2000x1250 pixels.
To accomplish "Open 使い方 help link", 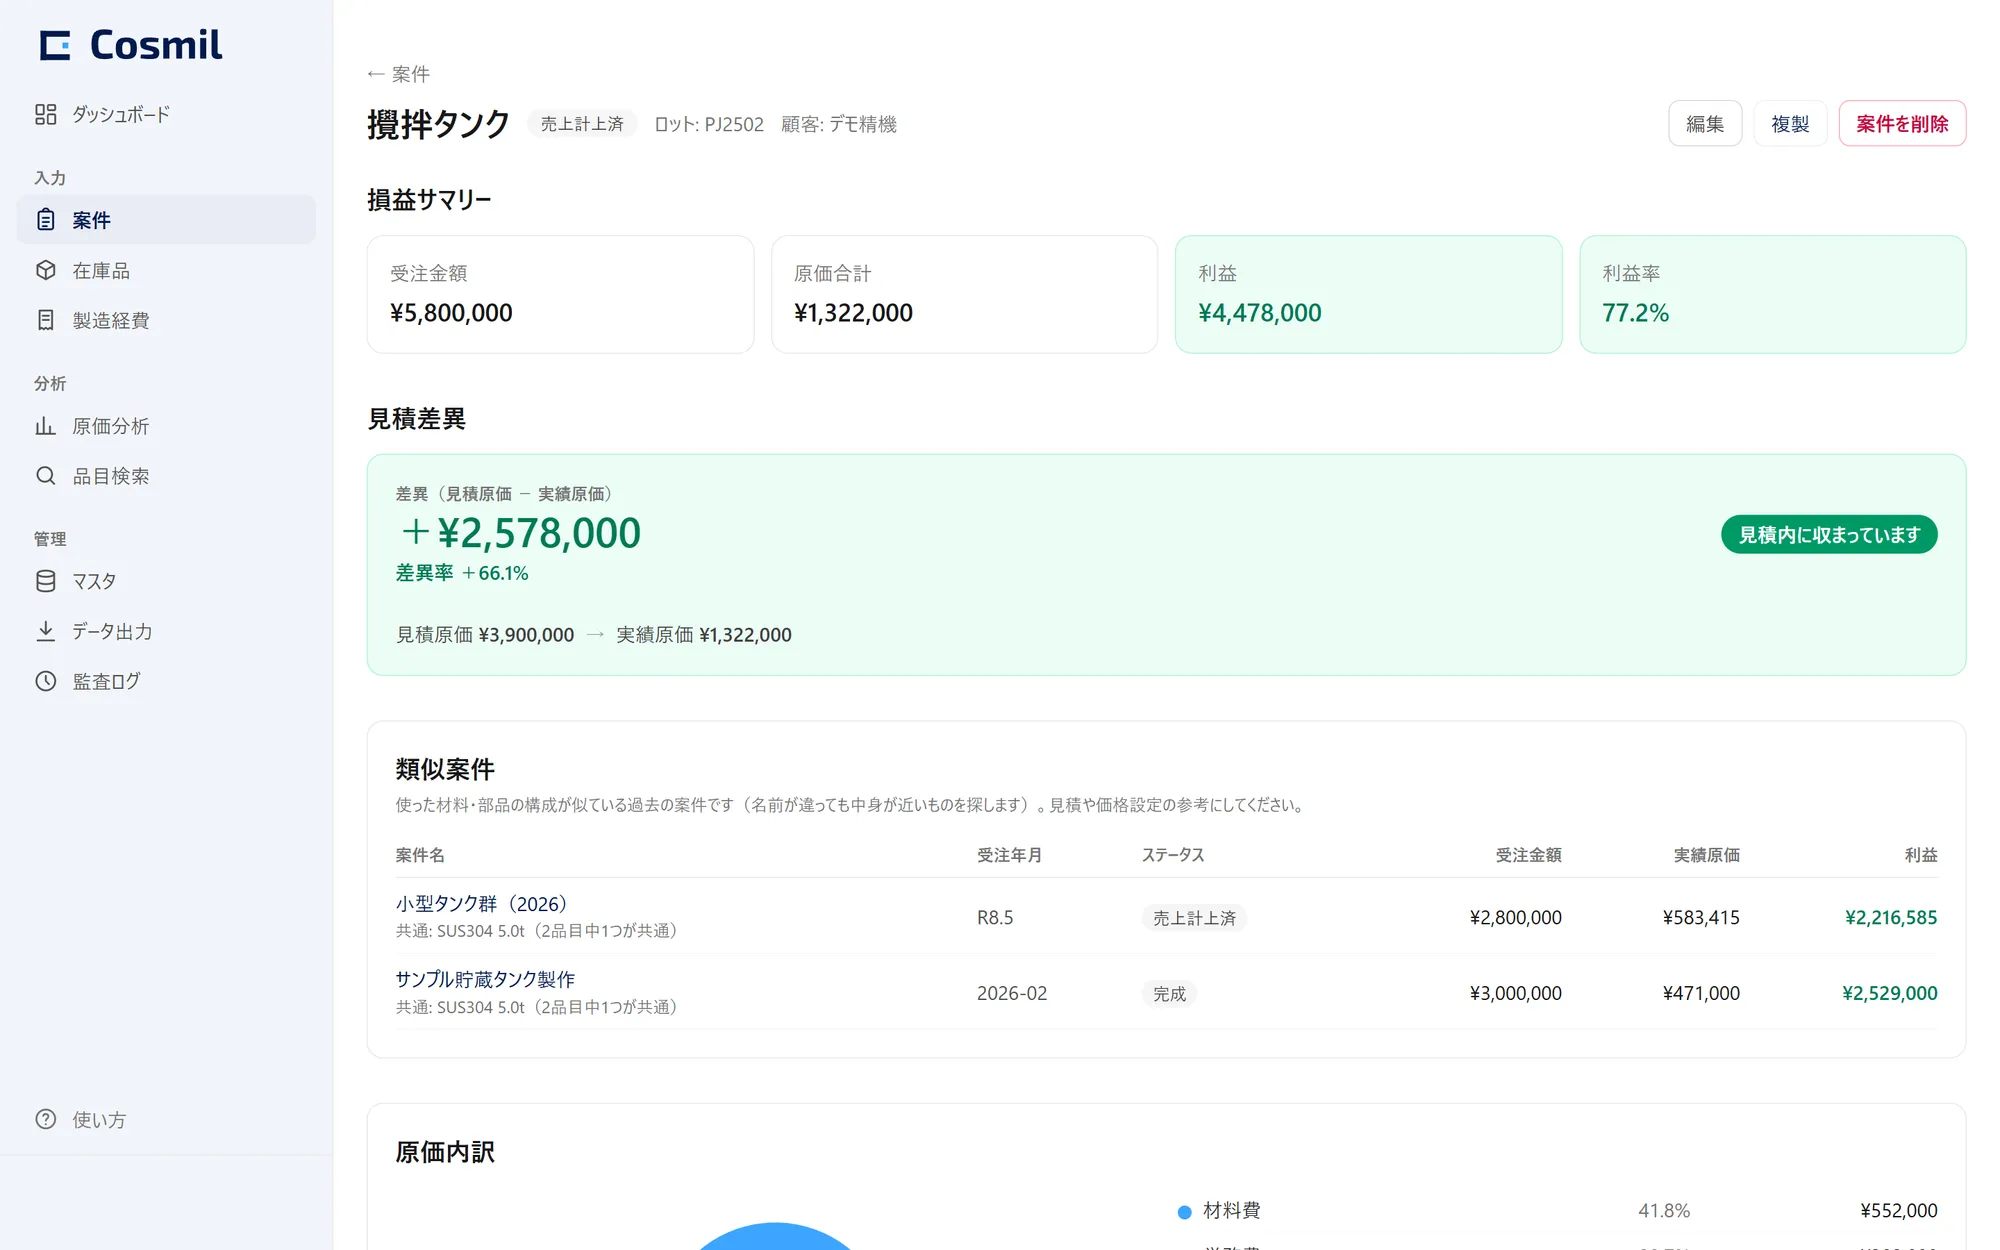I will (166, 1119).
